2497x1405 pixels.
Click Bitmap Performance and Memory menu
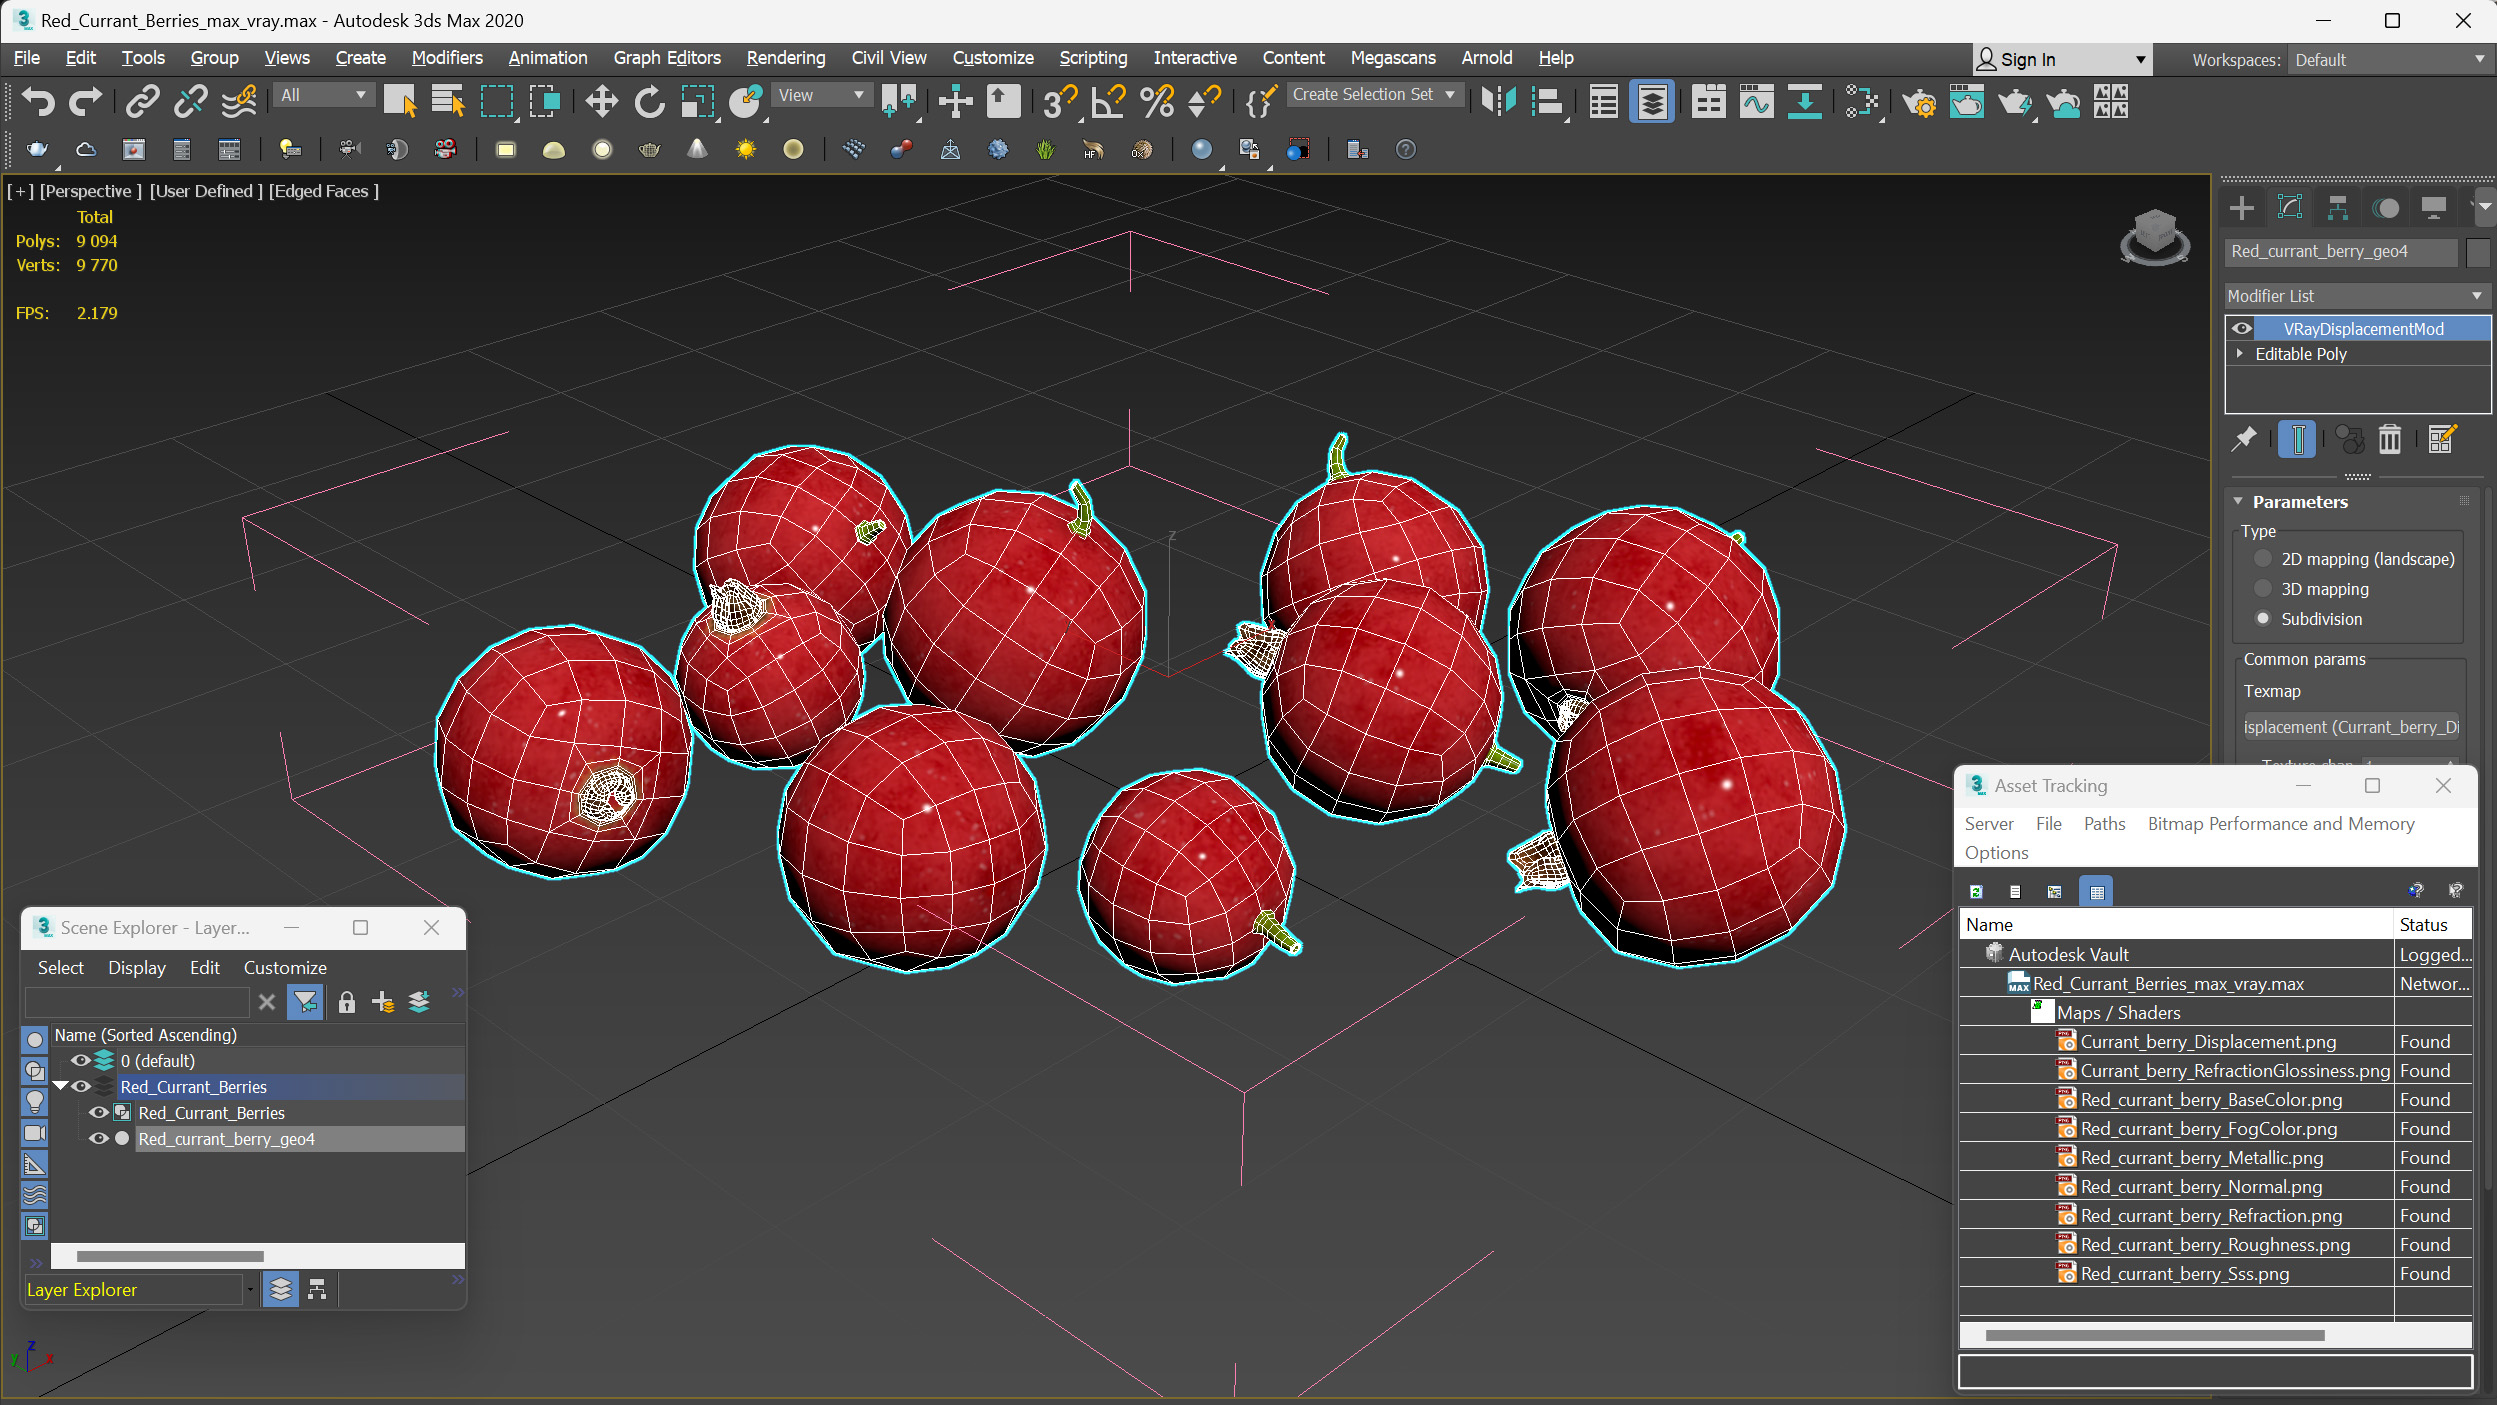pyautogui.click(x=2280, y=823)
